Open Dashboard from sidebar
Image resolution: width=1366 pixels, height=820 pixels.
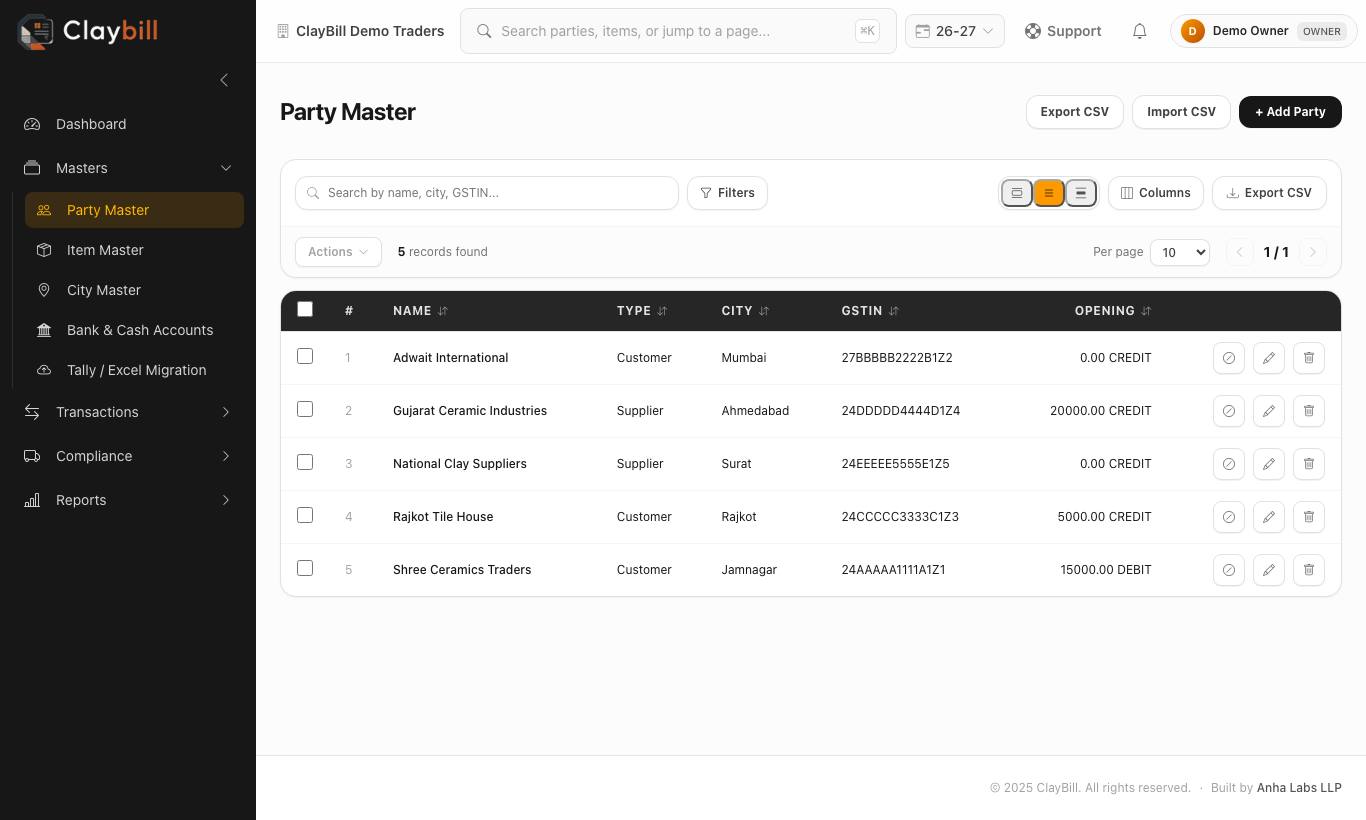[x=128, y=124]
